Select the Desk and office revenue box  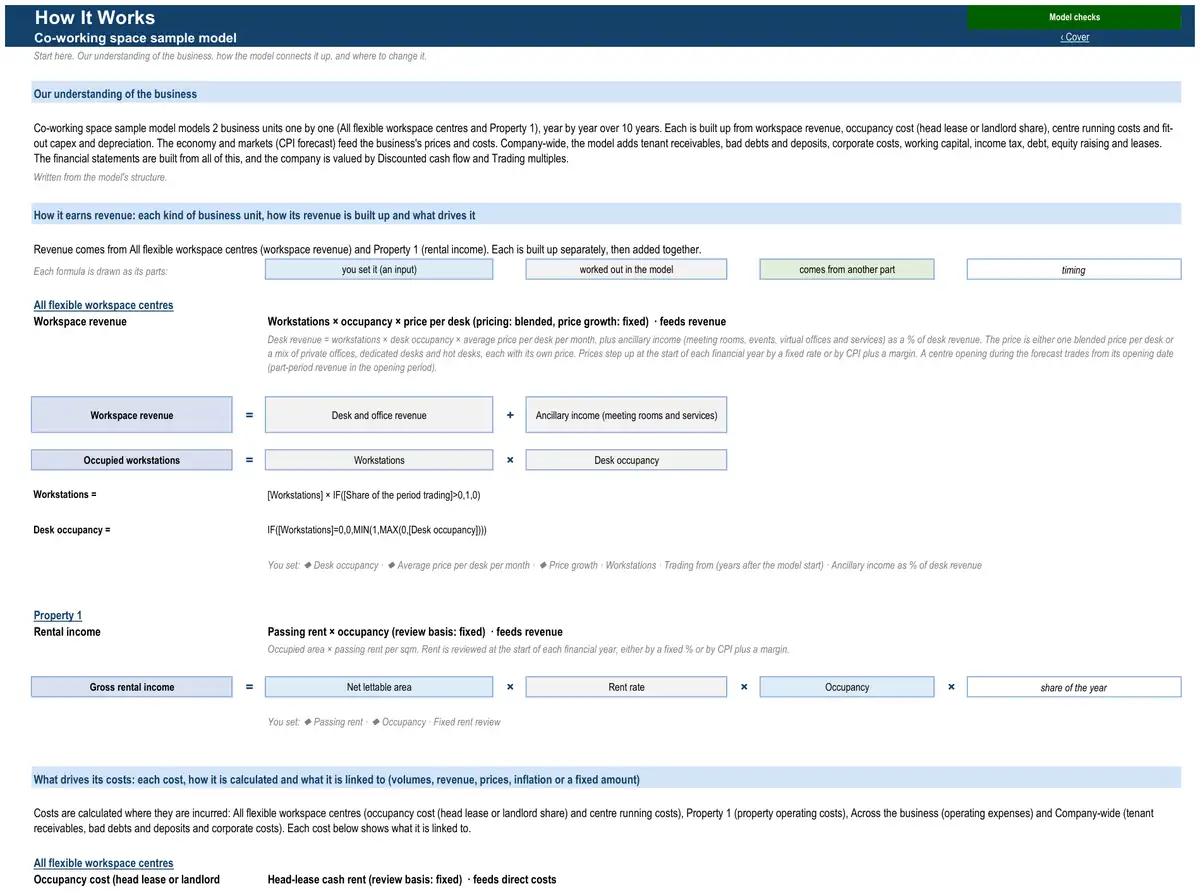click(x=379, y=415)
